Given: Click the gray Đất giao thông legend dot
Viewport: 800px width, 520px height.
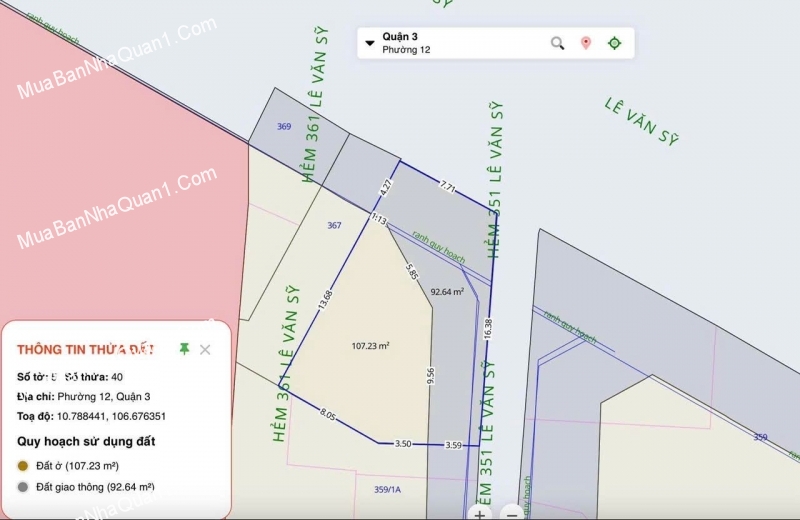Looking at the screenshot, I should [23, 487].
